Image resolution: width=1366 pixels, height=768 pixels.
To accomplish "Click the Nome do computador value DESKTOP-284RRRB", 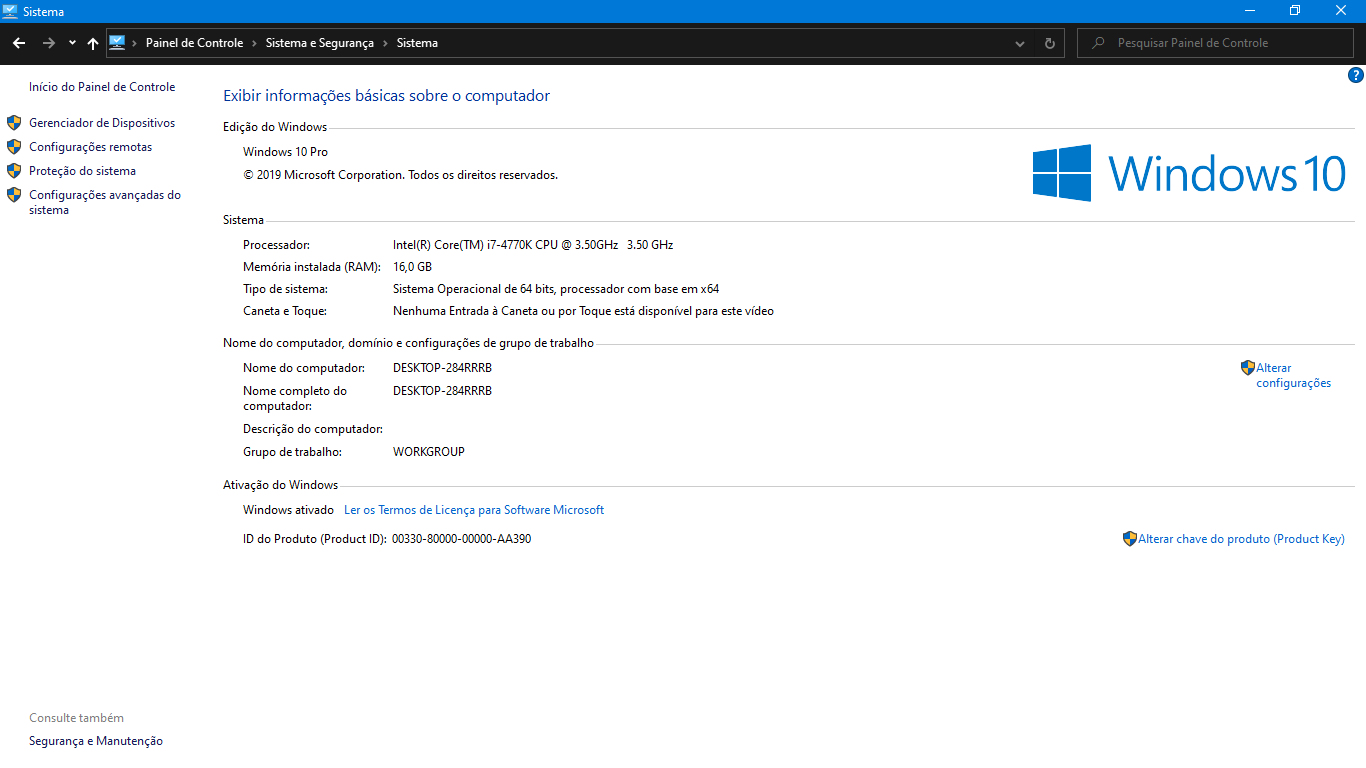I will click(442, 368).
